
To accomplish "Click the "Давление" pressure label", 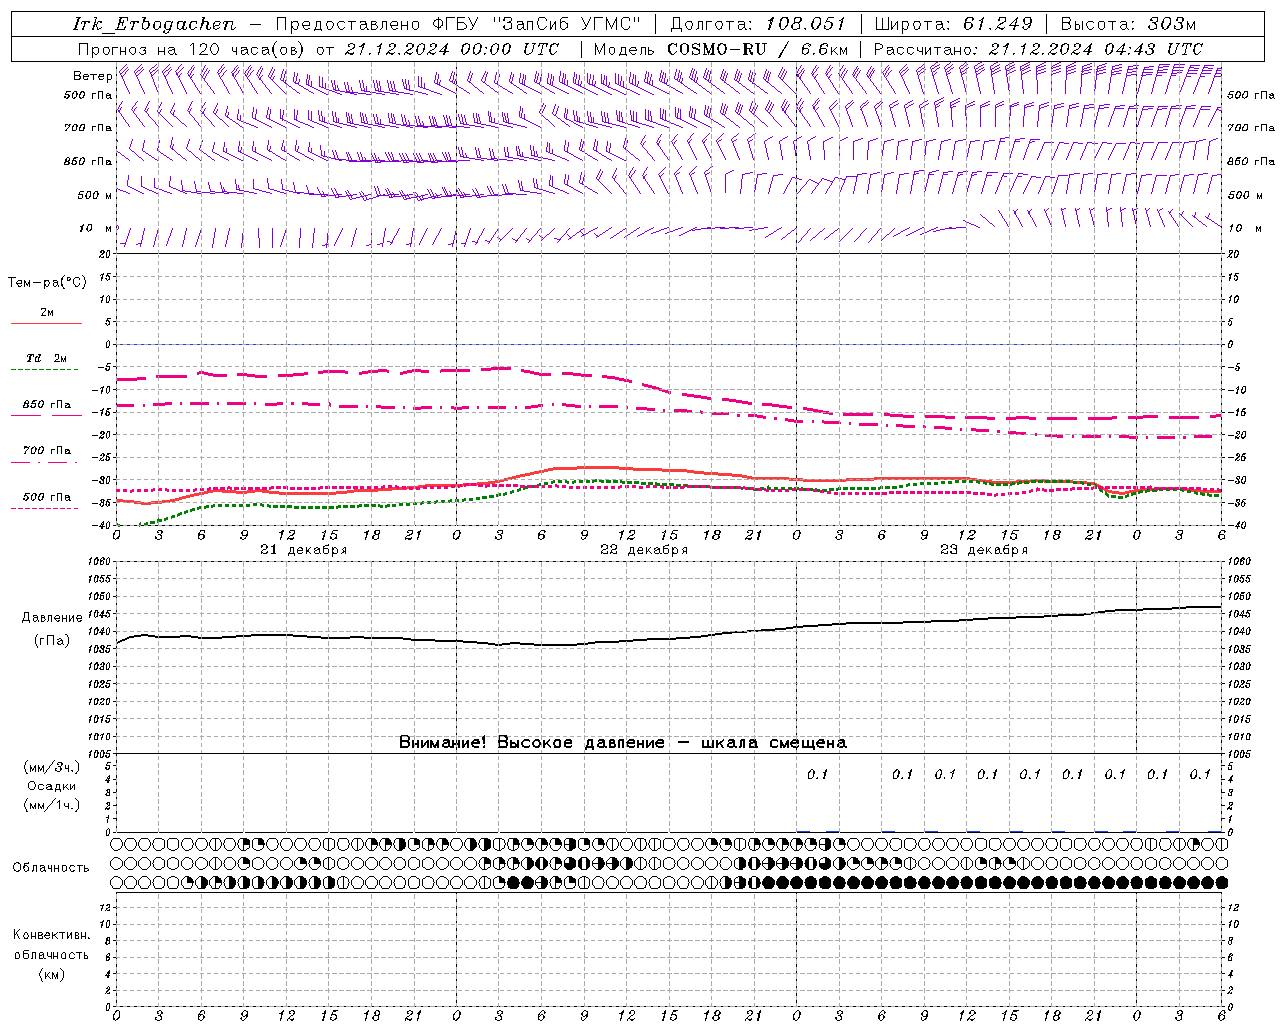I will click(x=52, y=618).
